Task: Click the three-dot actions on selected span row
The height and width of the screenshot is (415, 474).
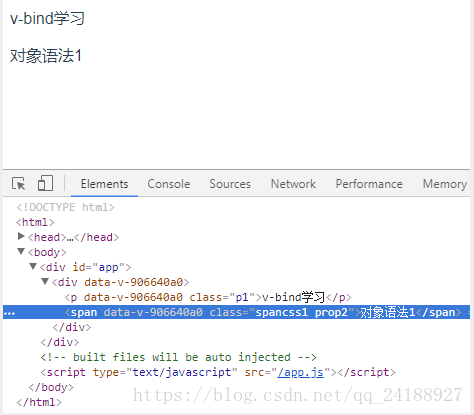Action: coord(9,313)
